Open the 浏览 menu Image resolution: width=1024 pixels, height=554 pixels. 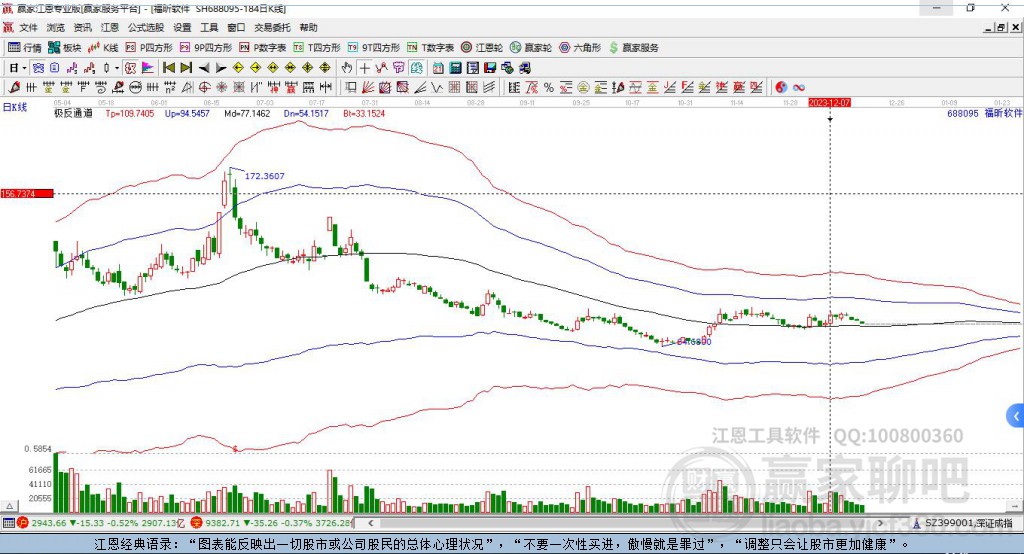tap(56, 27)
